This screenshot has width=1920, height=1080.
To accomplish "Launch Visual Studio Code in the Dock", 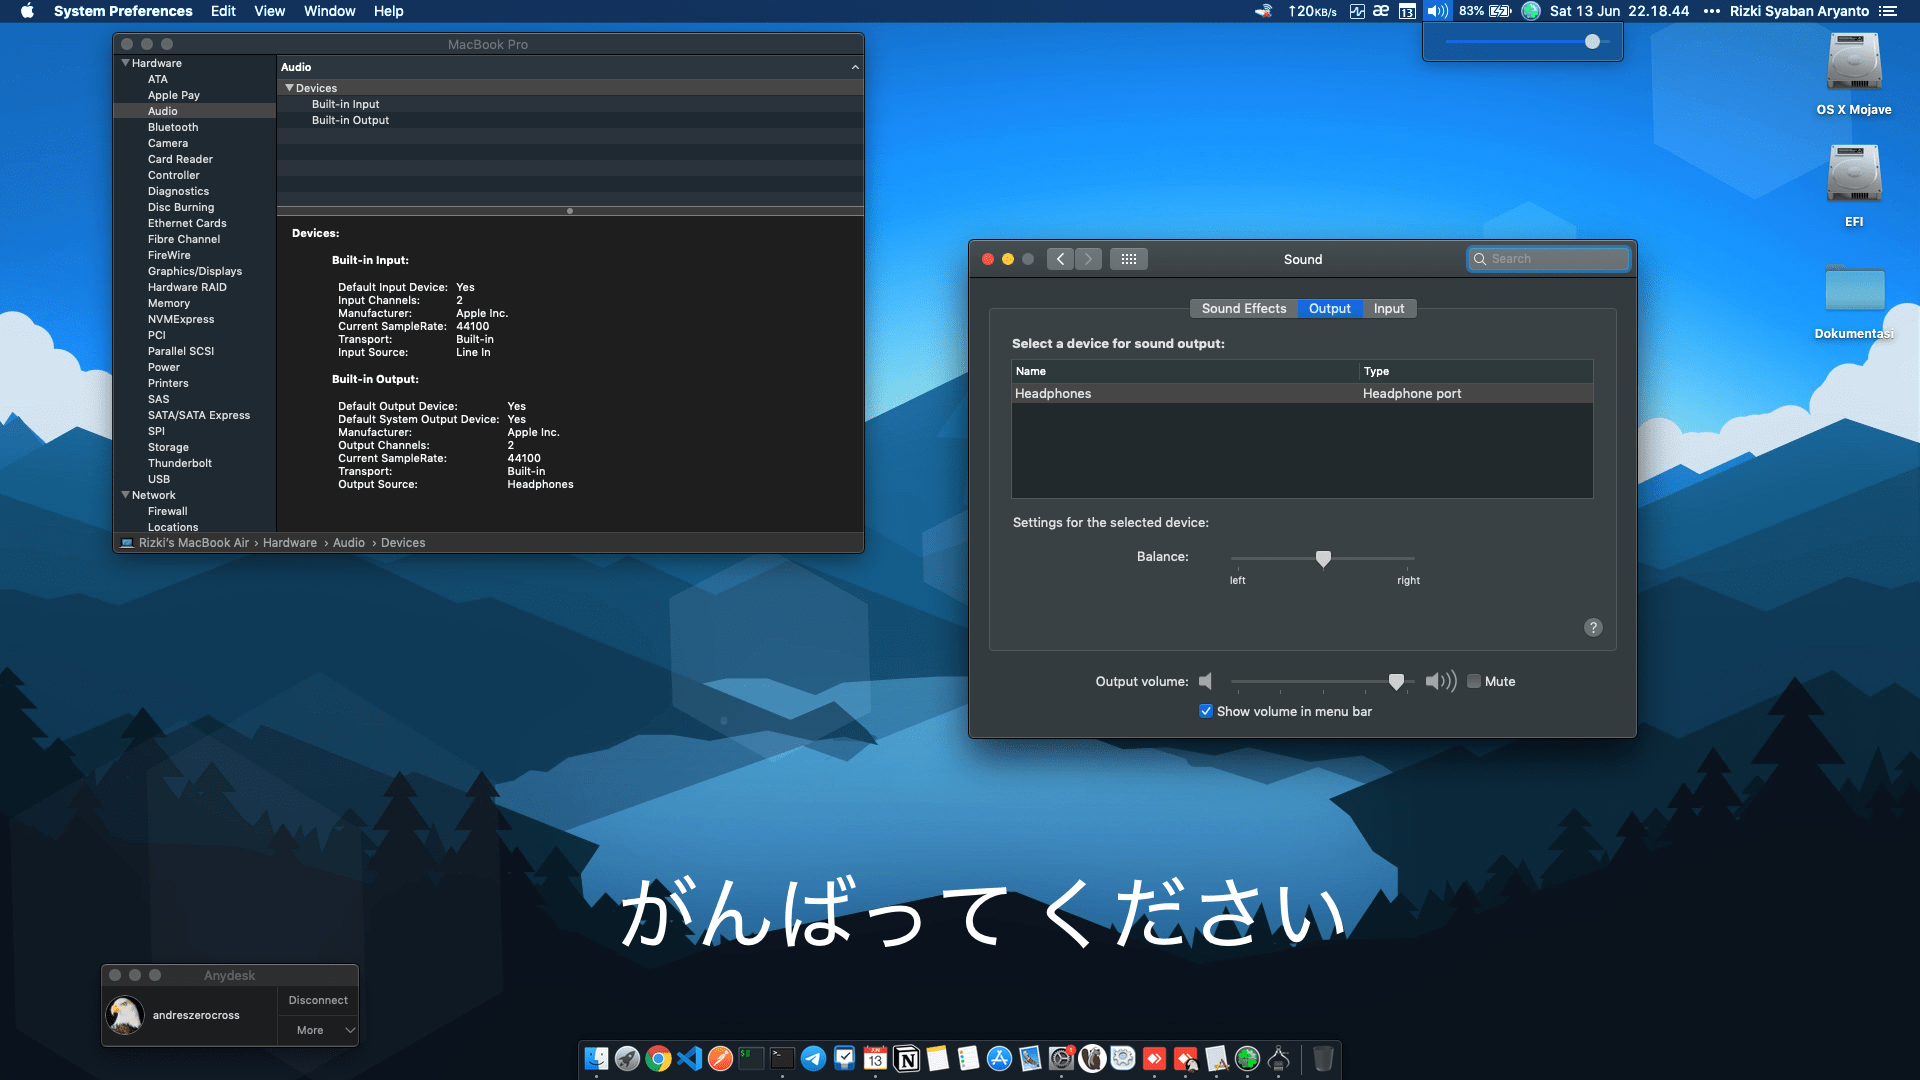I will (x=690, y=1058).
